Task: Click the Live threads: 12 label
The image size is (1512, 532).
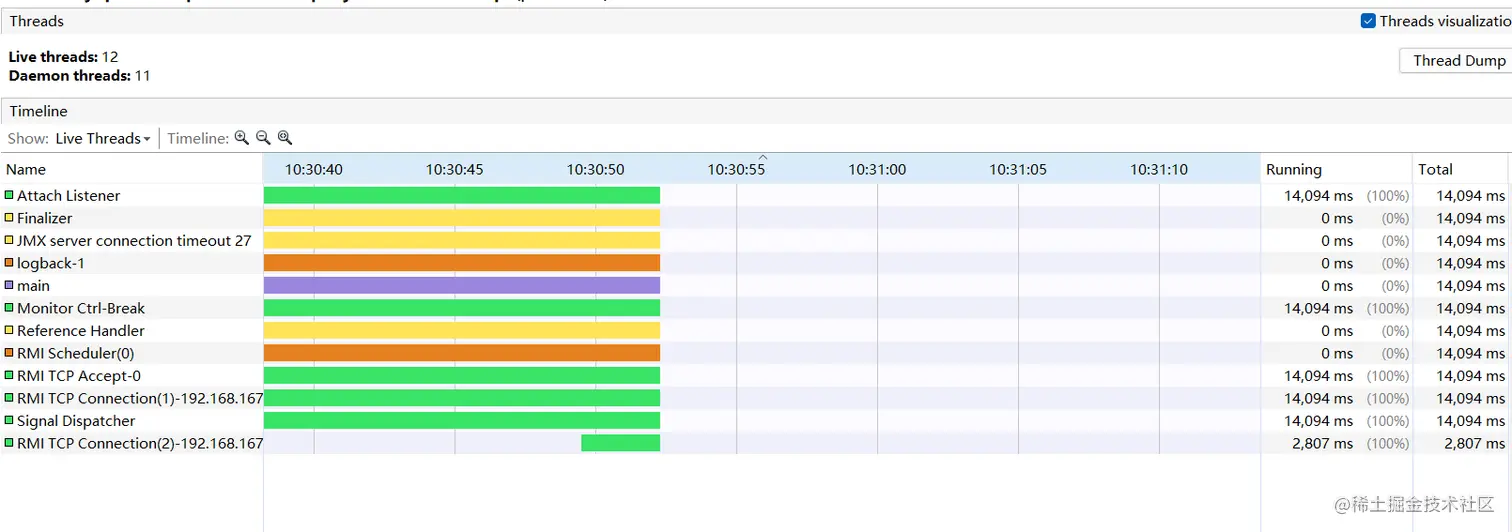Action: click(63, 57)
